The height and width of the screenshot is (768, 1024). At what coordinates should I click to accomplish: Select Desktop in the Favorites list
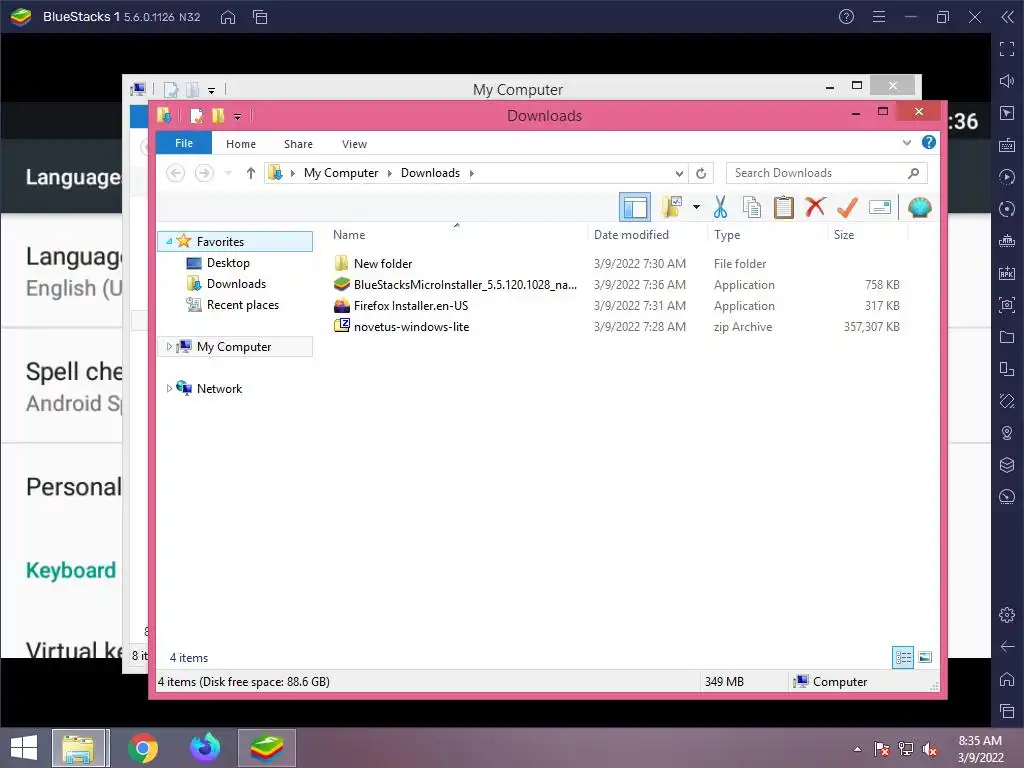(228, 263)
